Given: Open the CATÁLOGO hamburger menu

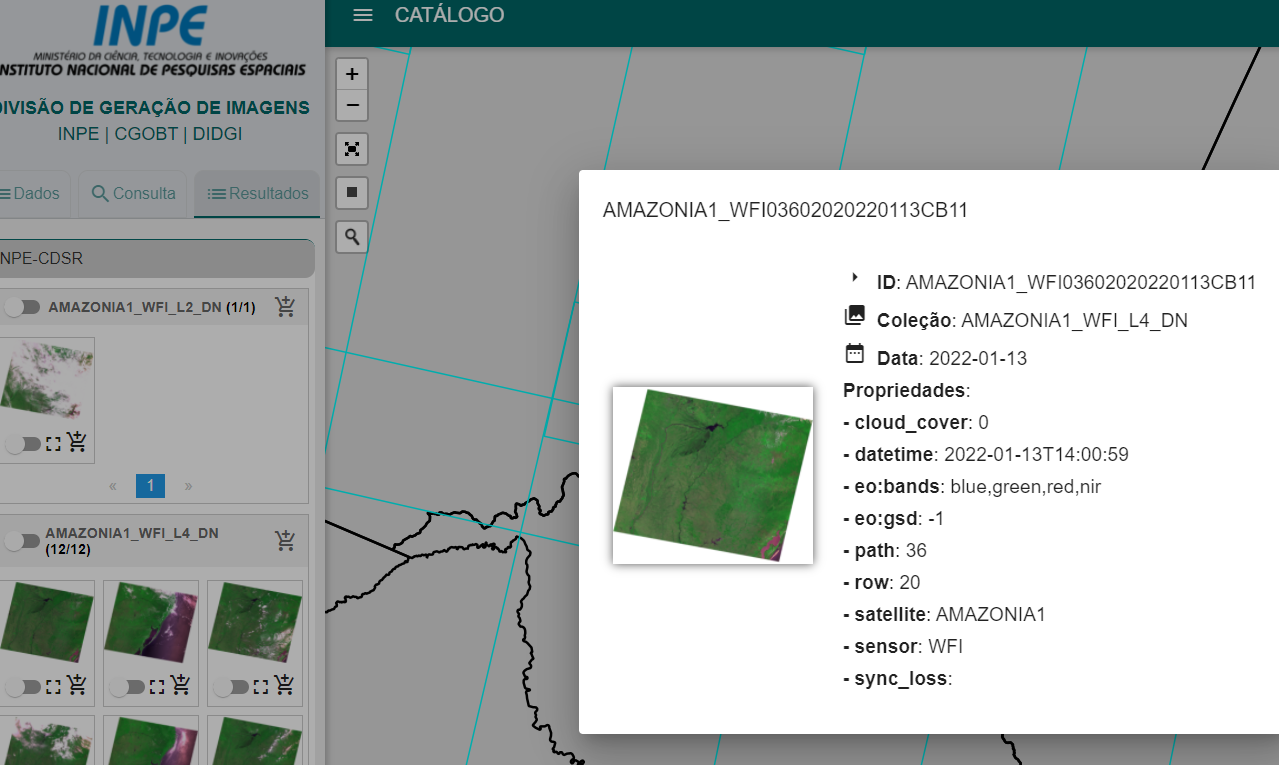Looking at the screenshot, I should point(362,15).
